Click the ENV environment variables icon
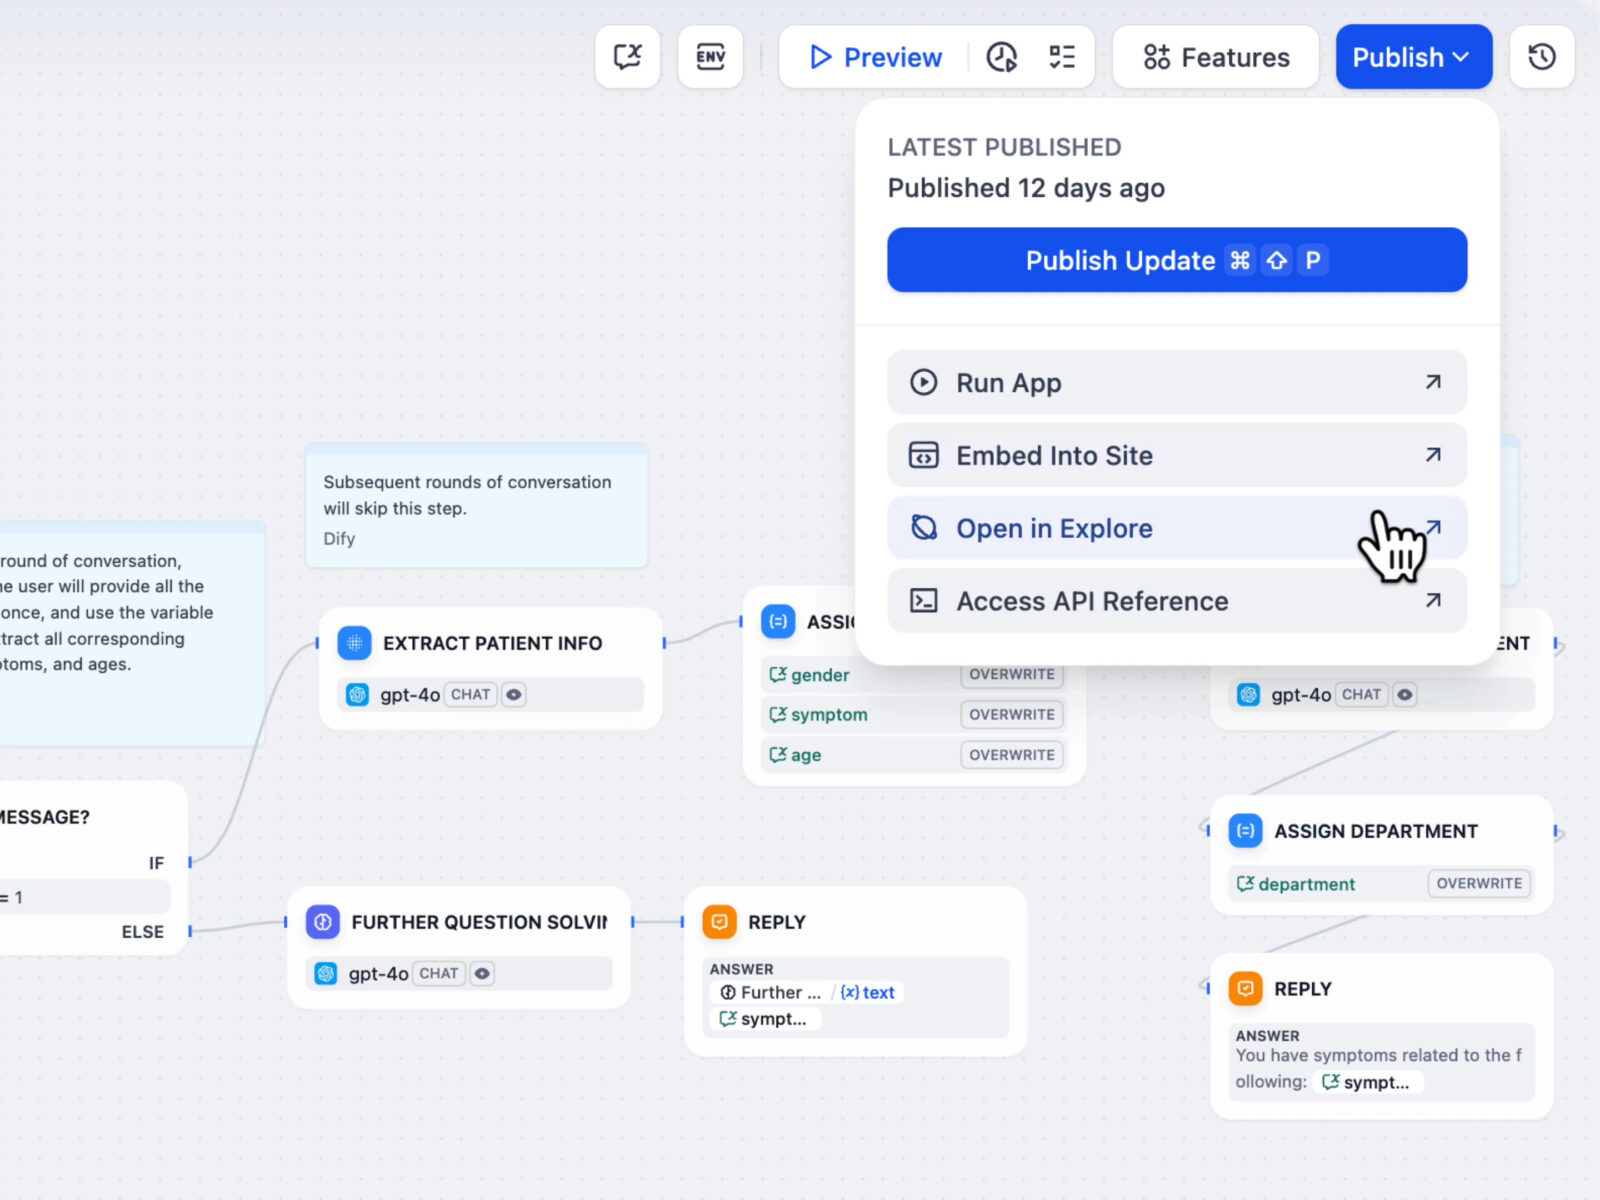Viewport: 1600px width, 1200px height. pyautogui.click(x=710, y=57)
